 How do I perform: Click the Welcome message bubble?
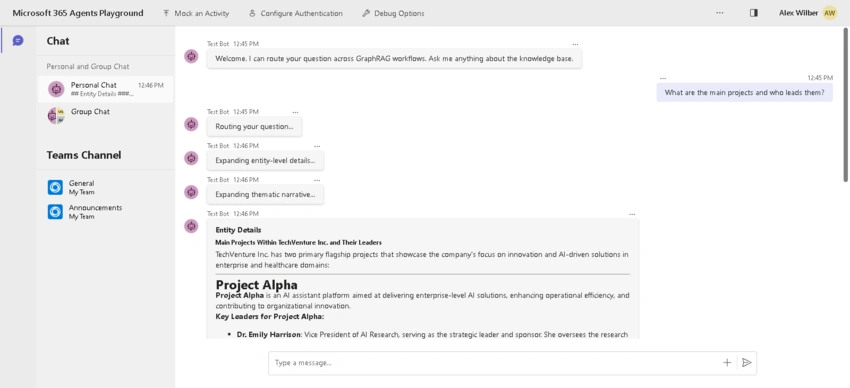(394, 59)
